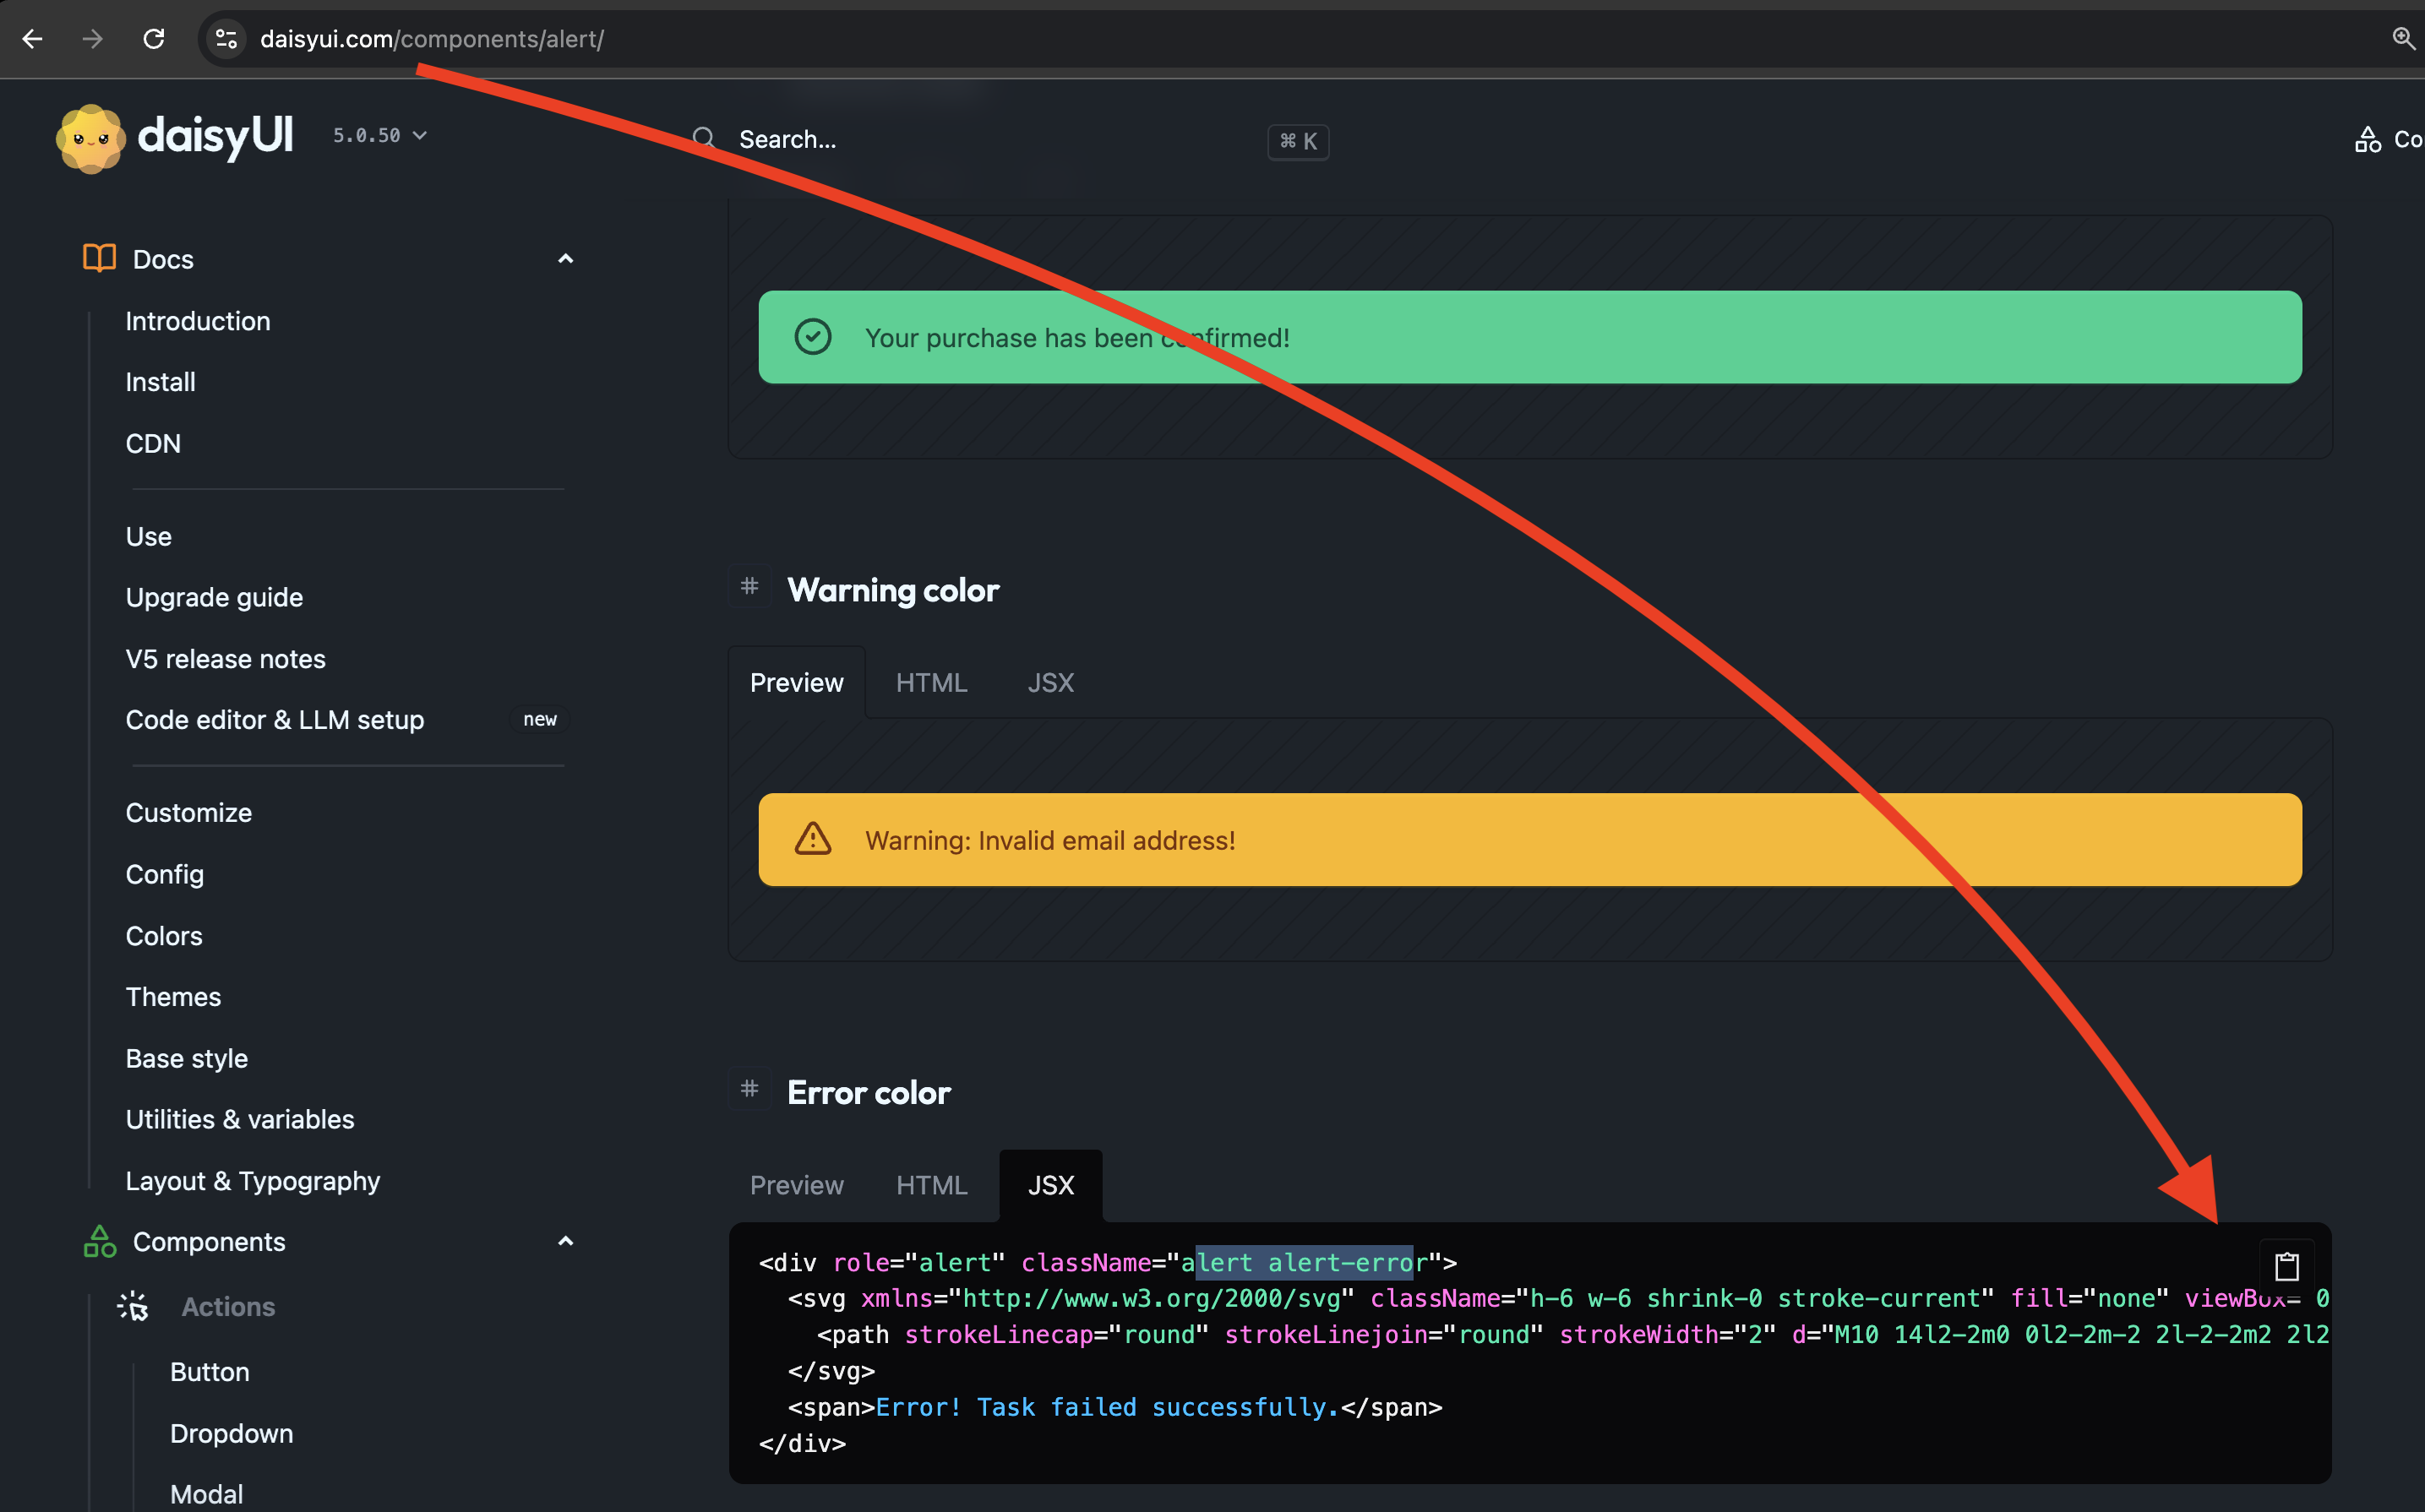Click 'Warning: Invalid email address!' alert text
Screen dimensions: 2425x1512
click(1050, 840)
